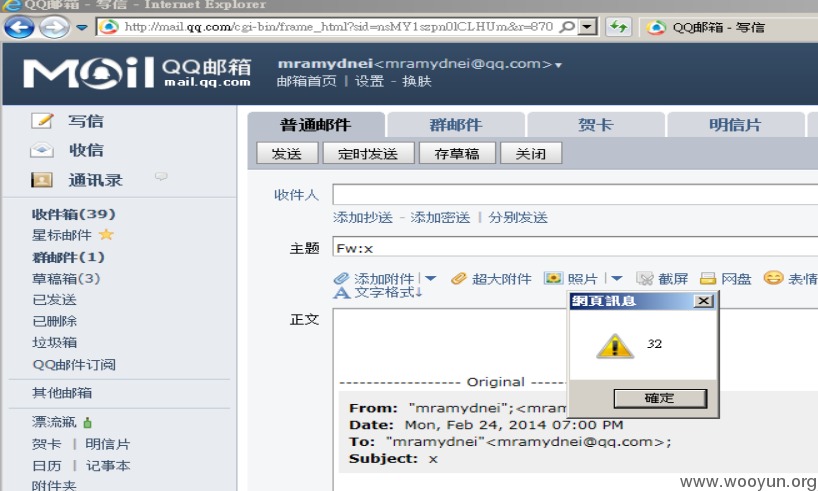Click the address bar URL field
The height and width of the screenshot is (491, 818).
point(339,27)
